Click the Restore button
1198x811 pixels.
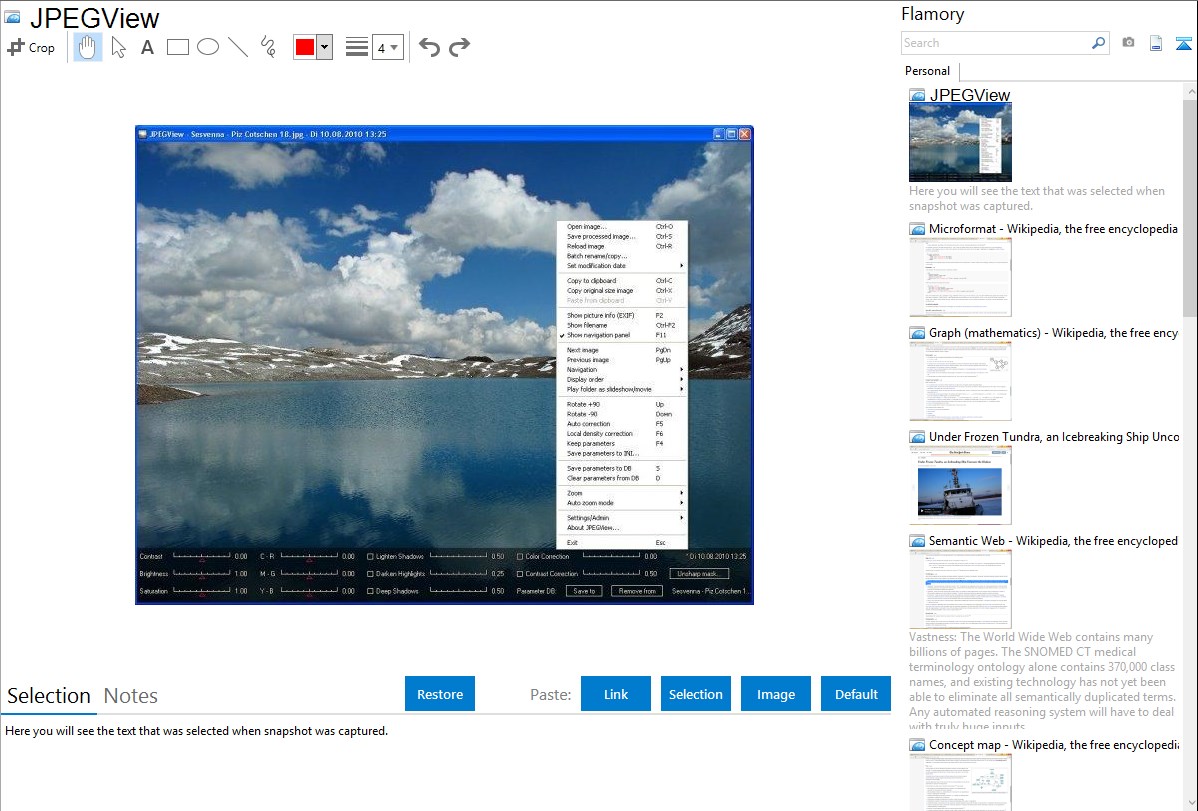coord(440,693)
